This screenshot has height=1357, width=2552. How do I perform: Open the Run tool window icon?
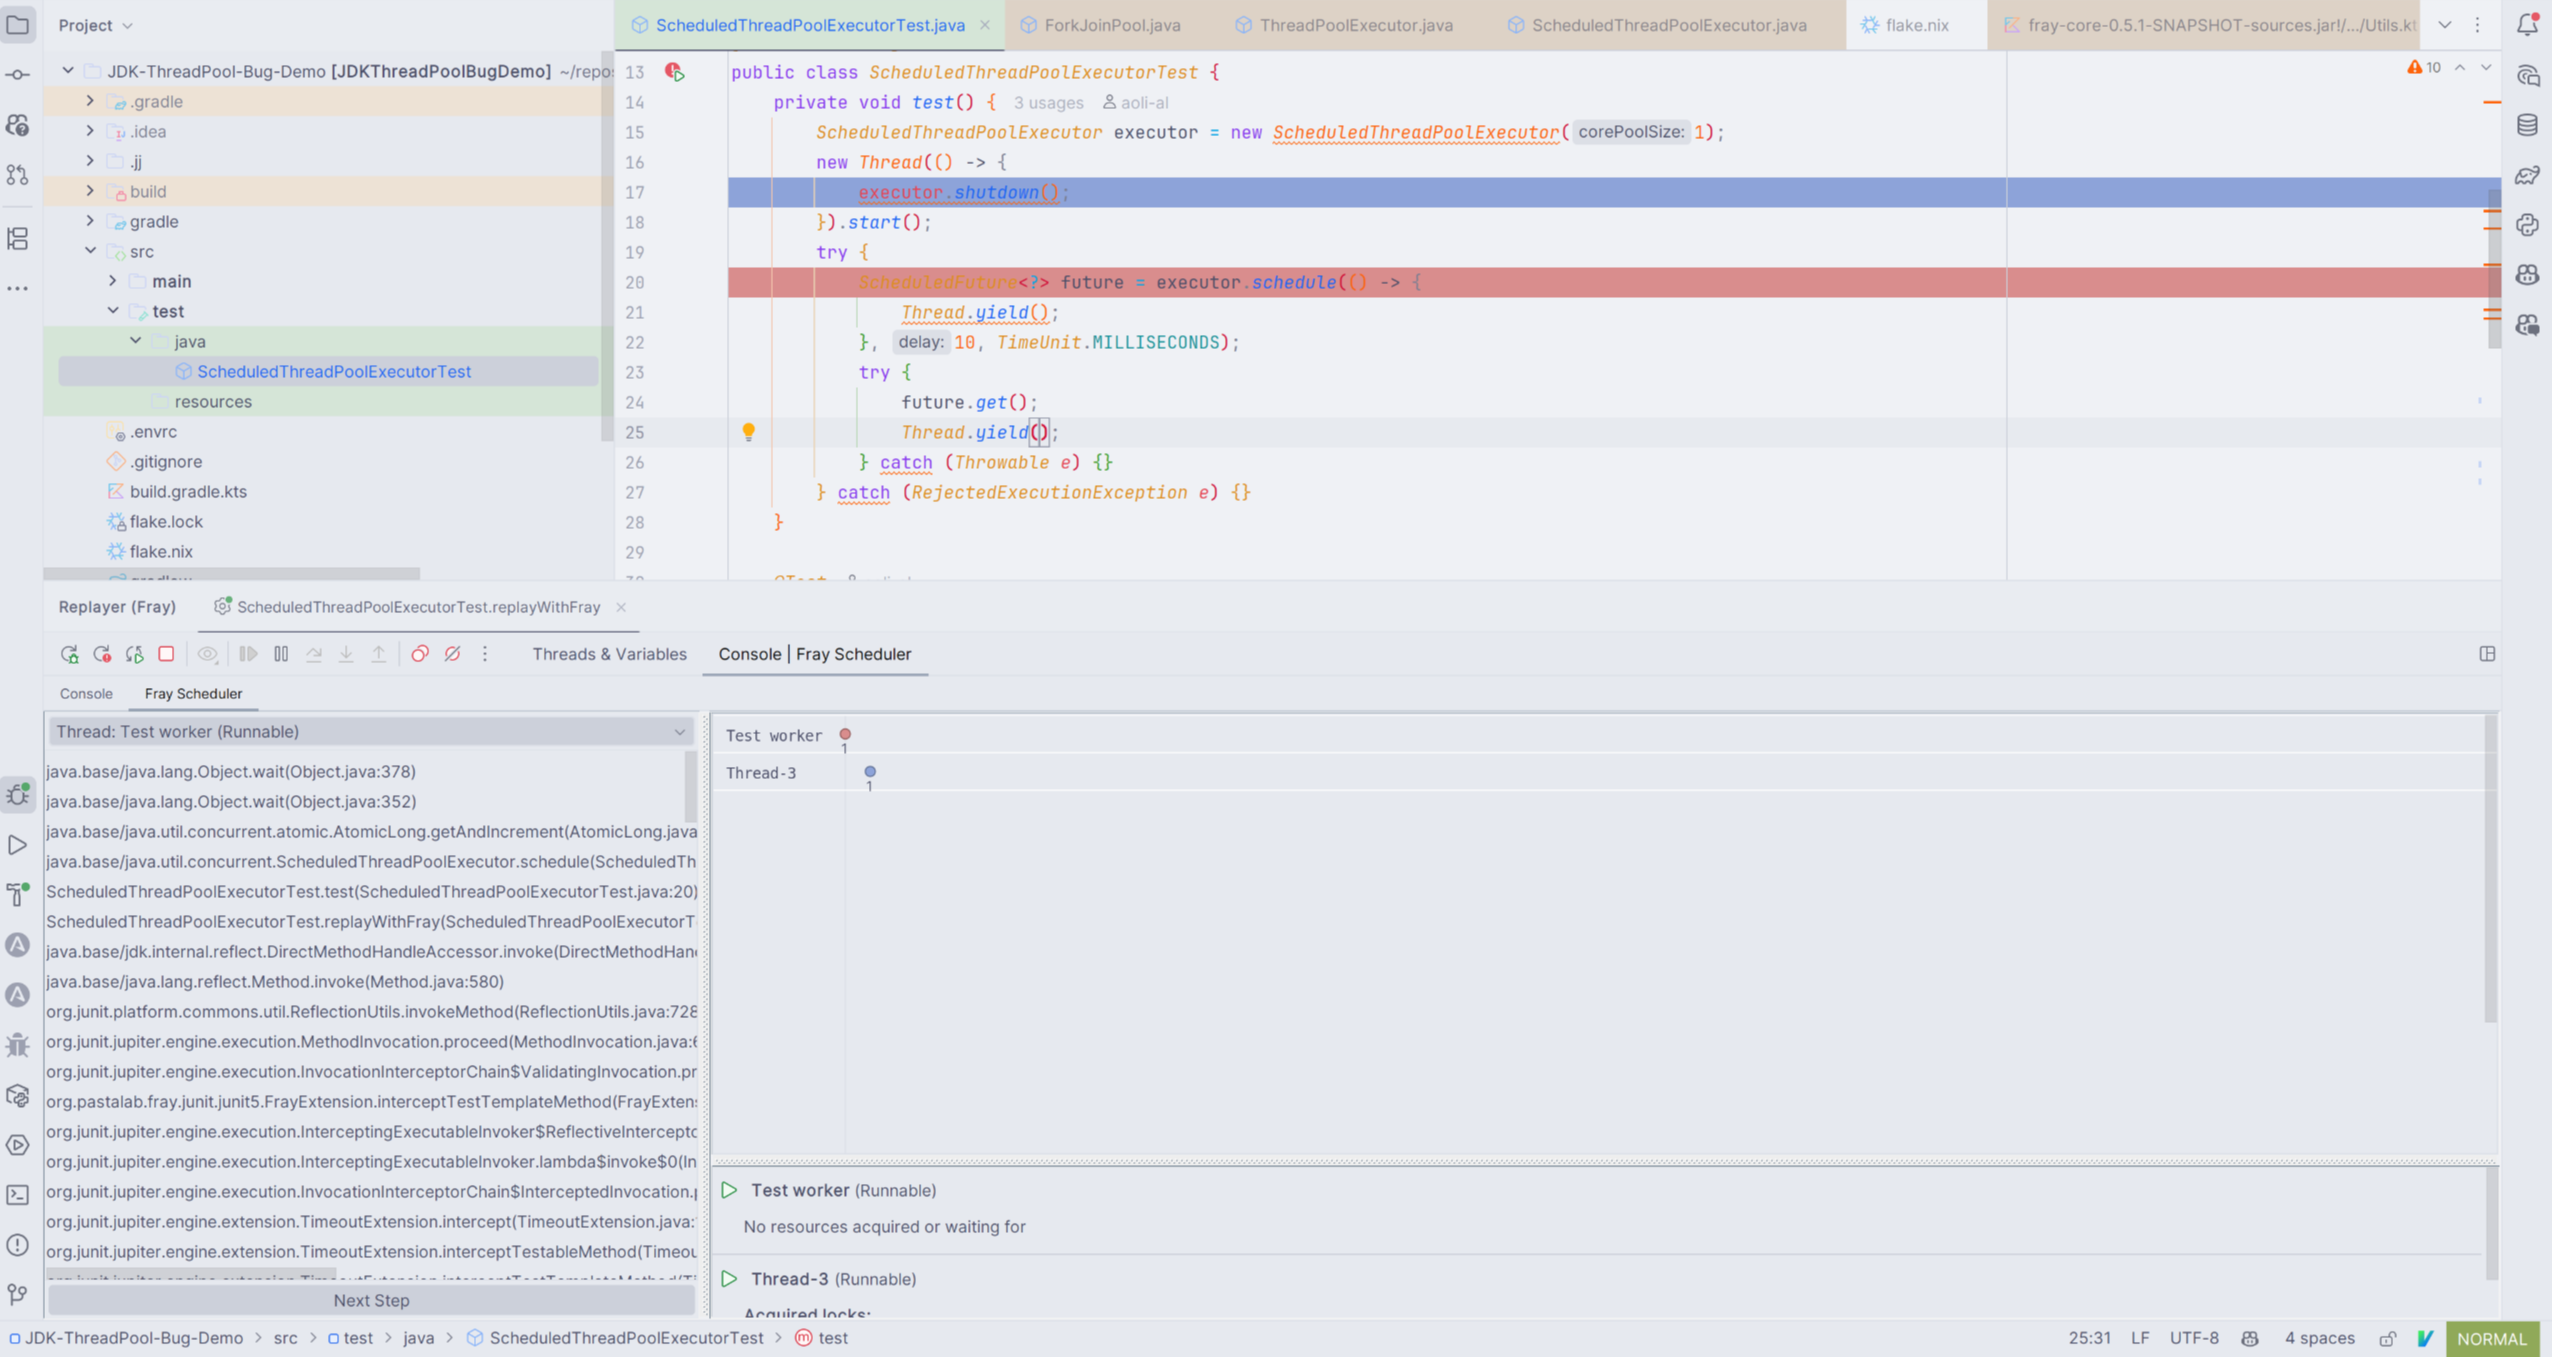[18, 845]
